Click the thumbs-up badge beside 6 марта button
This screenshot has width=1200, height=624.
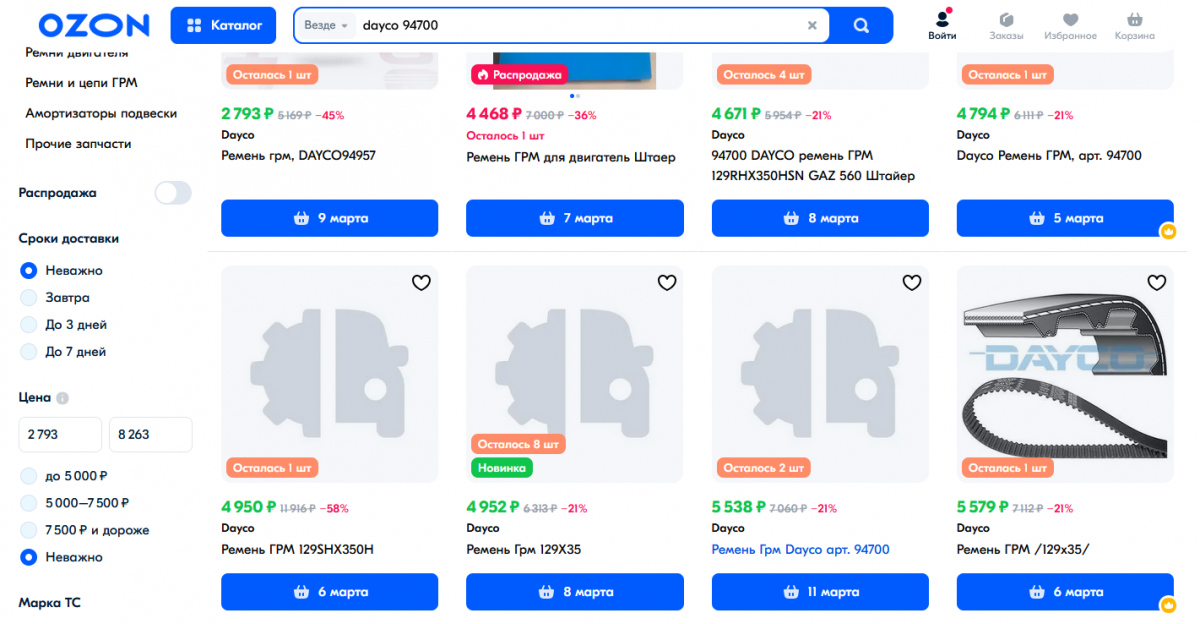click(1168, 604)
